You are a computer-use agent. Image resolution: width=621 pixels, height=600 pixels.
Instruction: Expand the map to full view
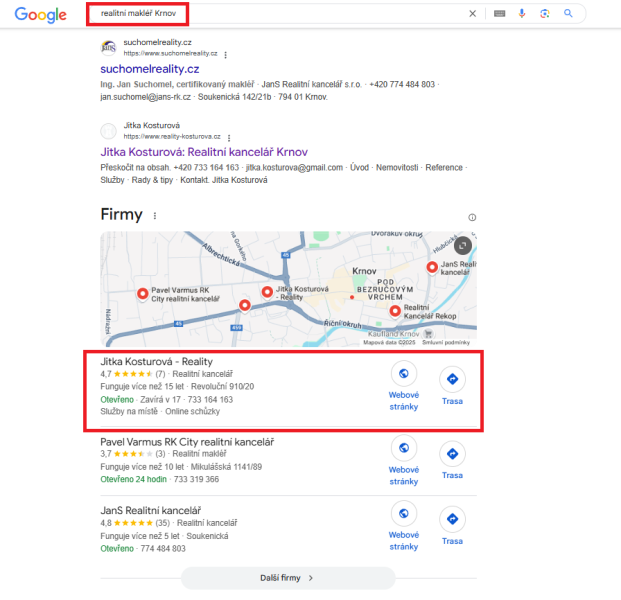tap(462, 246)
